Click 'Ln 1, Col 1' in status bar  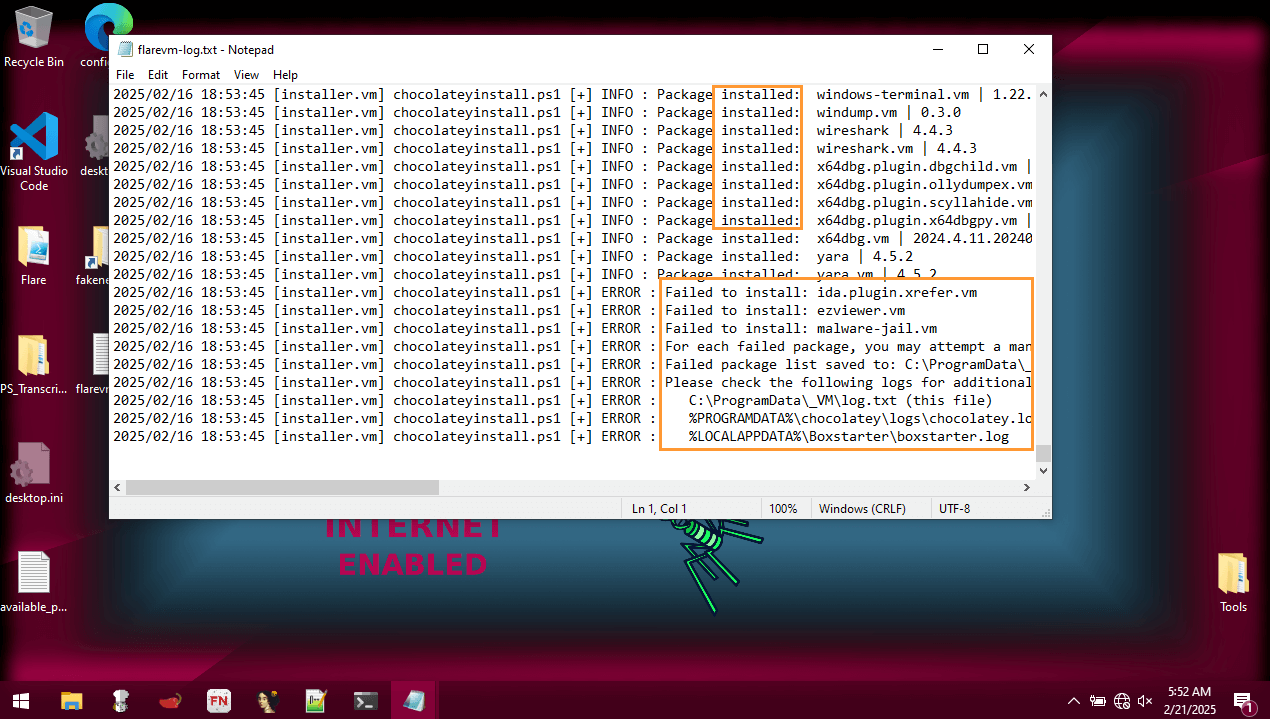659,508
